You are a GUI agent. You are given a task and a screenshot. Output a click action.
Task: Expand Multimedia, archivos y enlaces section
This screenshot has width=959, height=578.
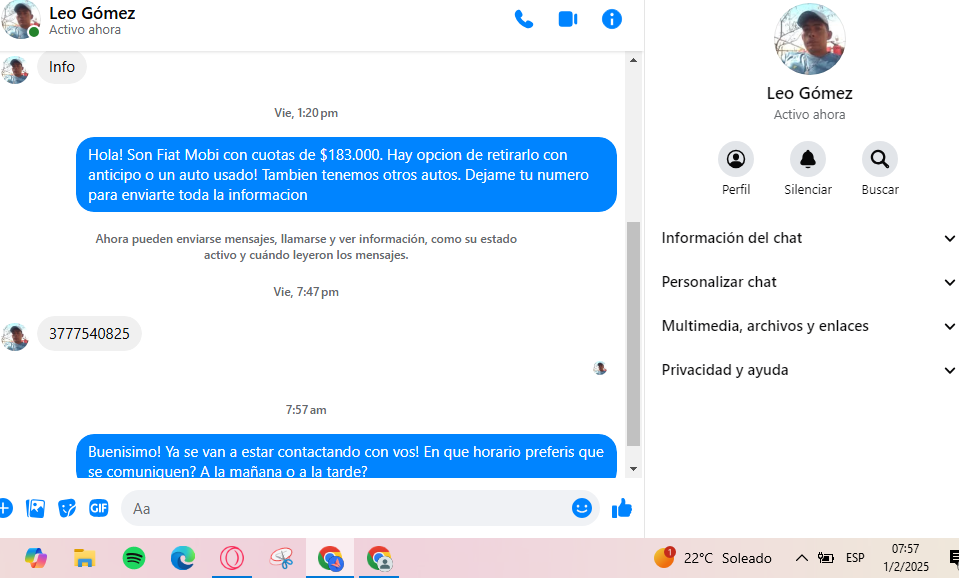coord(808,326)
